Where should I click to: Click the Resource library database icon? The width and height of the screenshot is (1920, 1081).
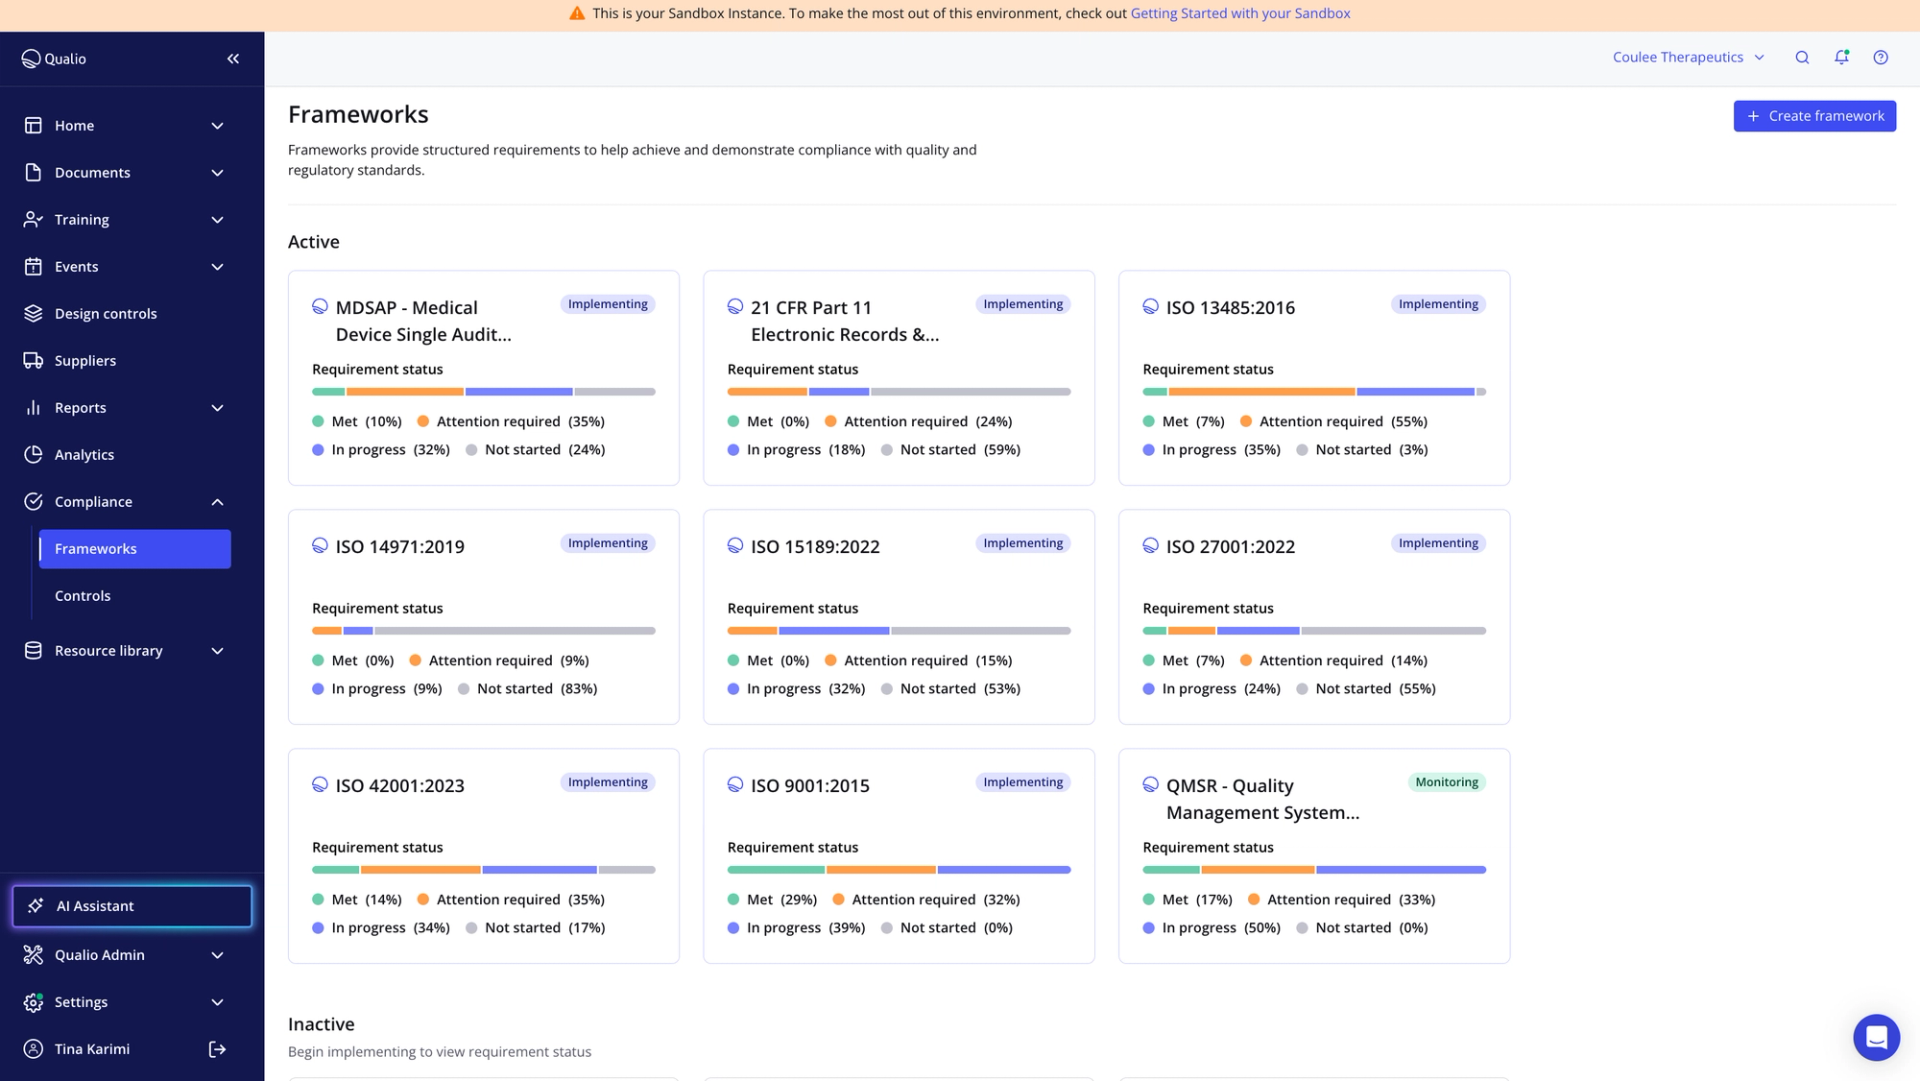point(33,651)
